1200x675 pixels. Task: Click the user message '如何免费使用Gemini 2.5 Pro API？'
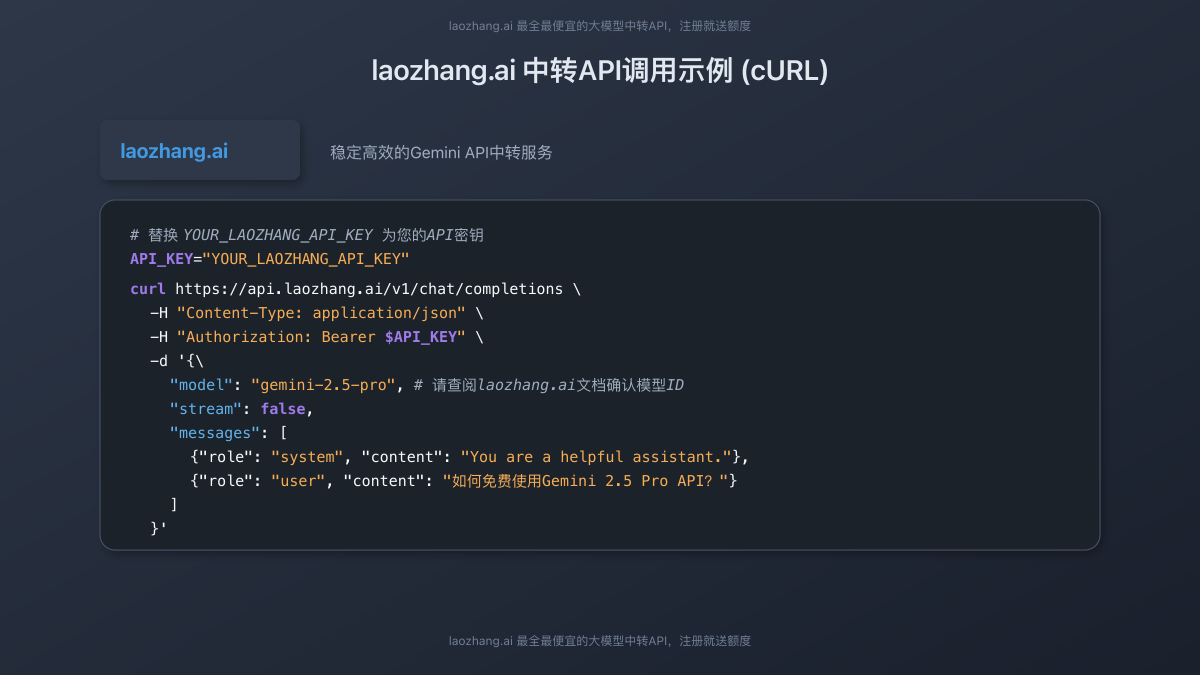[585, 481]
